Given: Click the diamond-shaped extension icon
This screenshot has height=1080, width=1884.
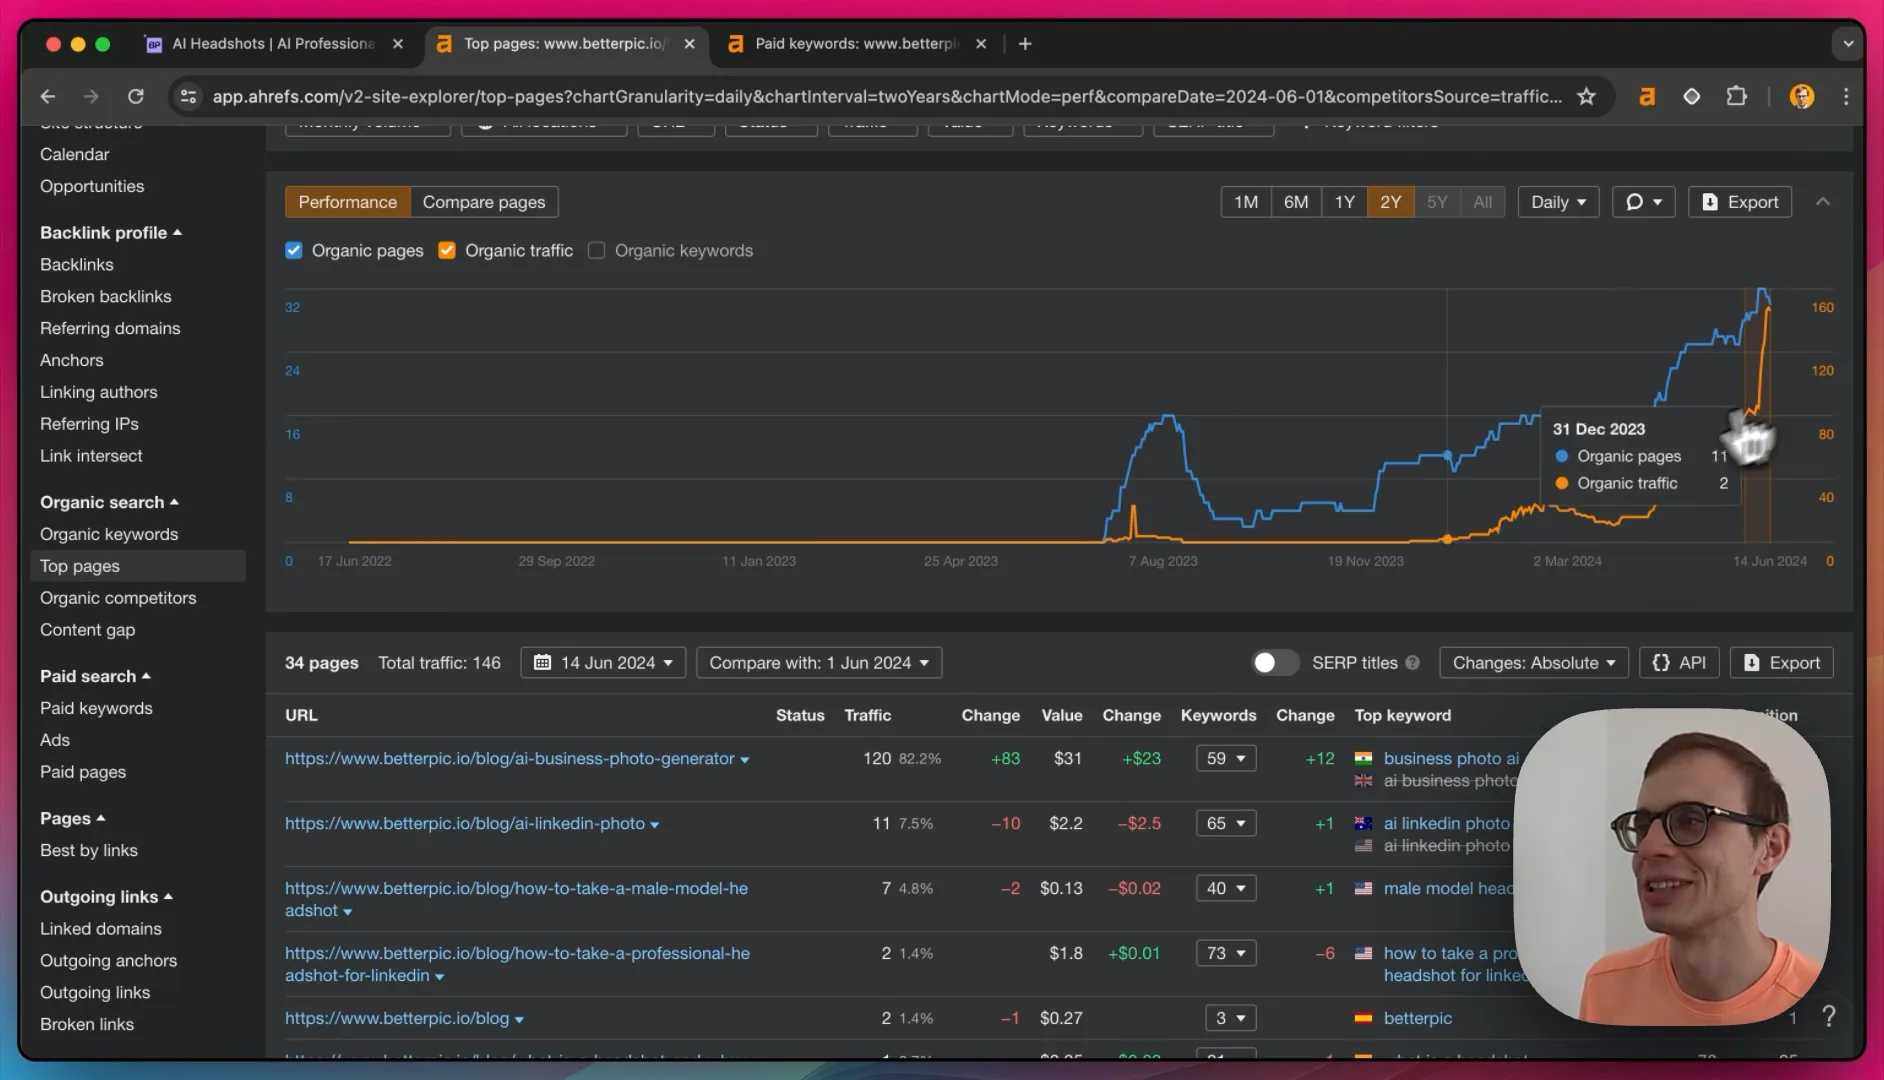Looking at the screenshot, I should [x=1692, y=96].
